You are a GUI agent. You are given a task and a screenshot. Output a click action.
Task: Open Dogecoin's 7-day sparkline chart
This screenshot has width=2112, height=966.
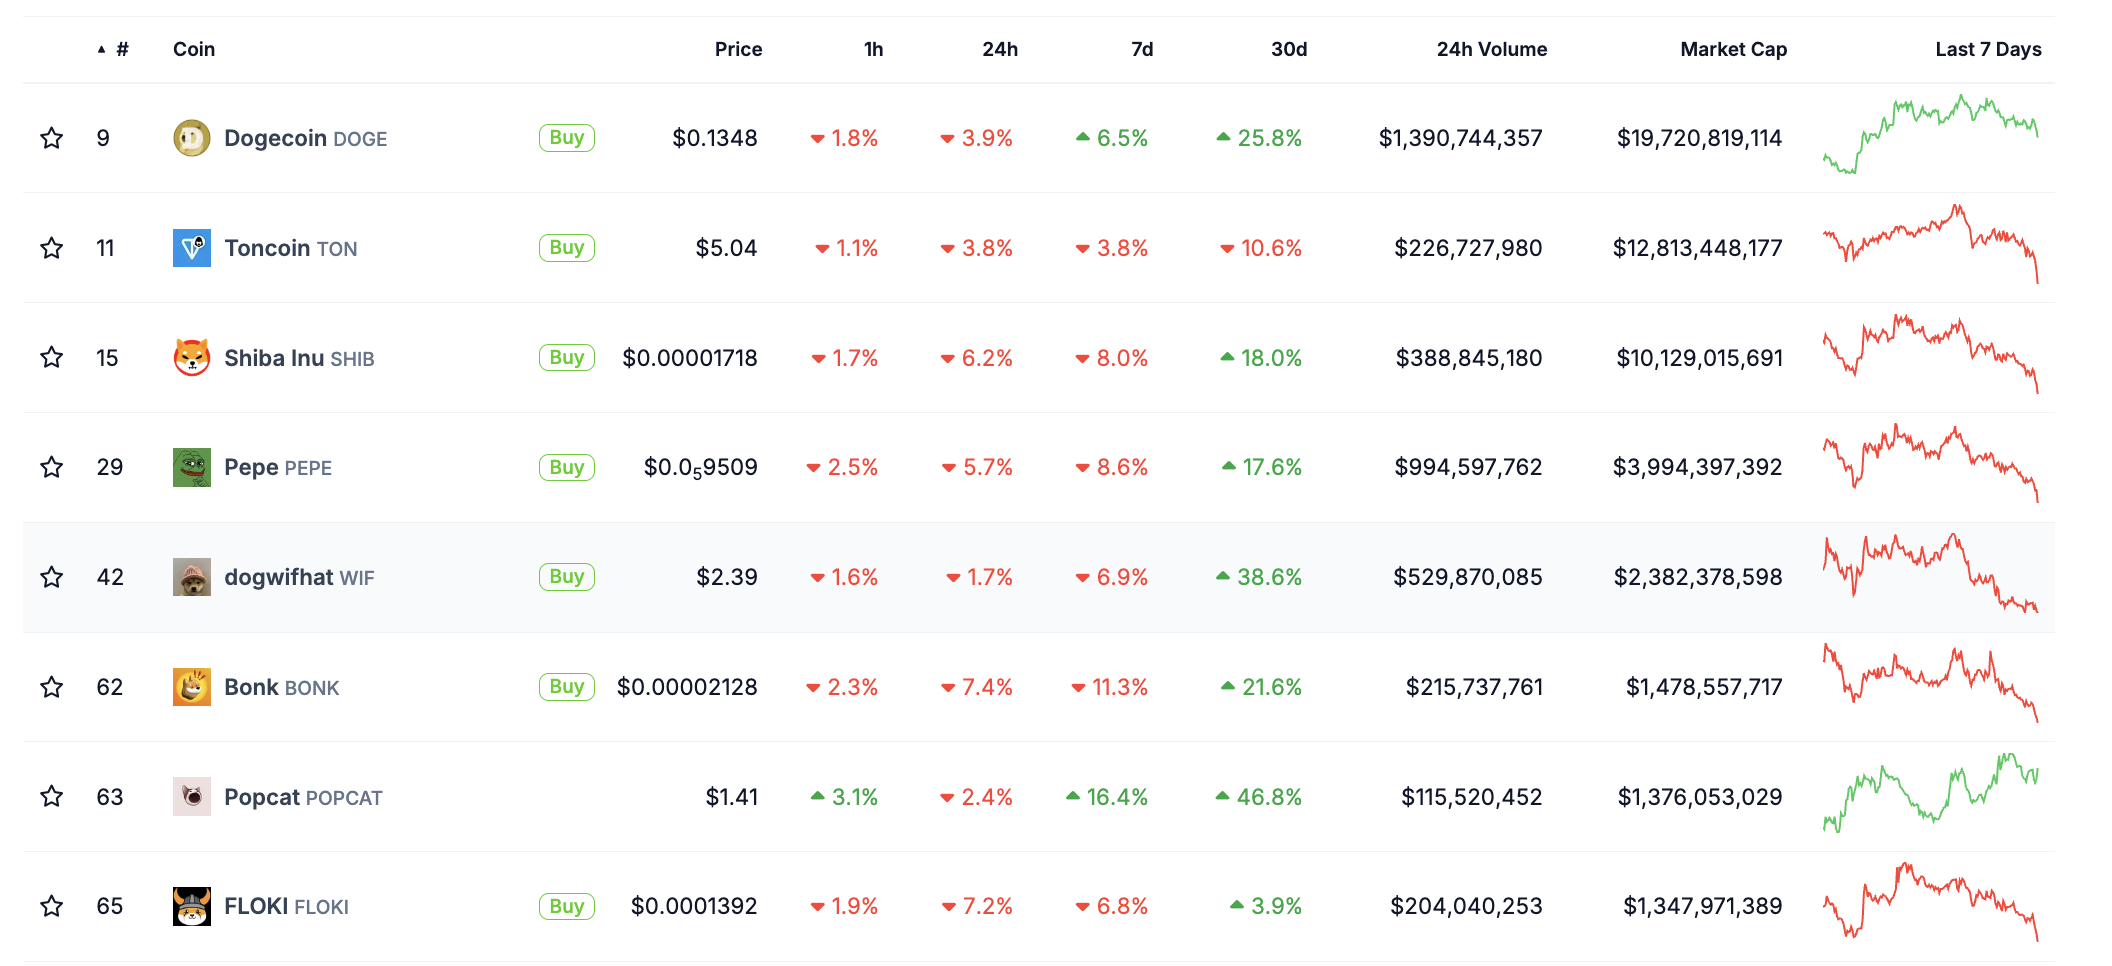point(1930,135)
